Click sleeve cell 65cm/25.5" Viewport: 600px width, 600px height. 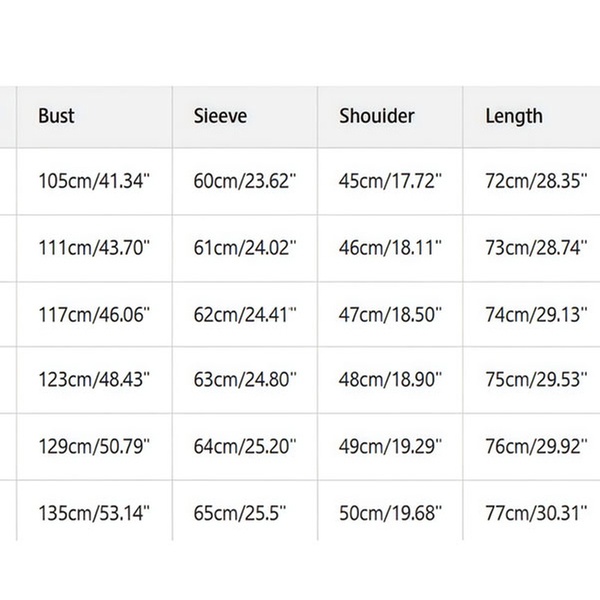pyautogui.click(x=241, y=514)
